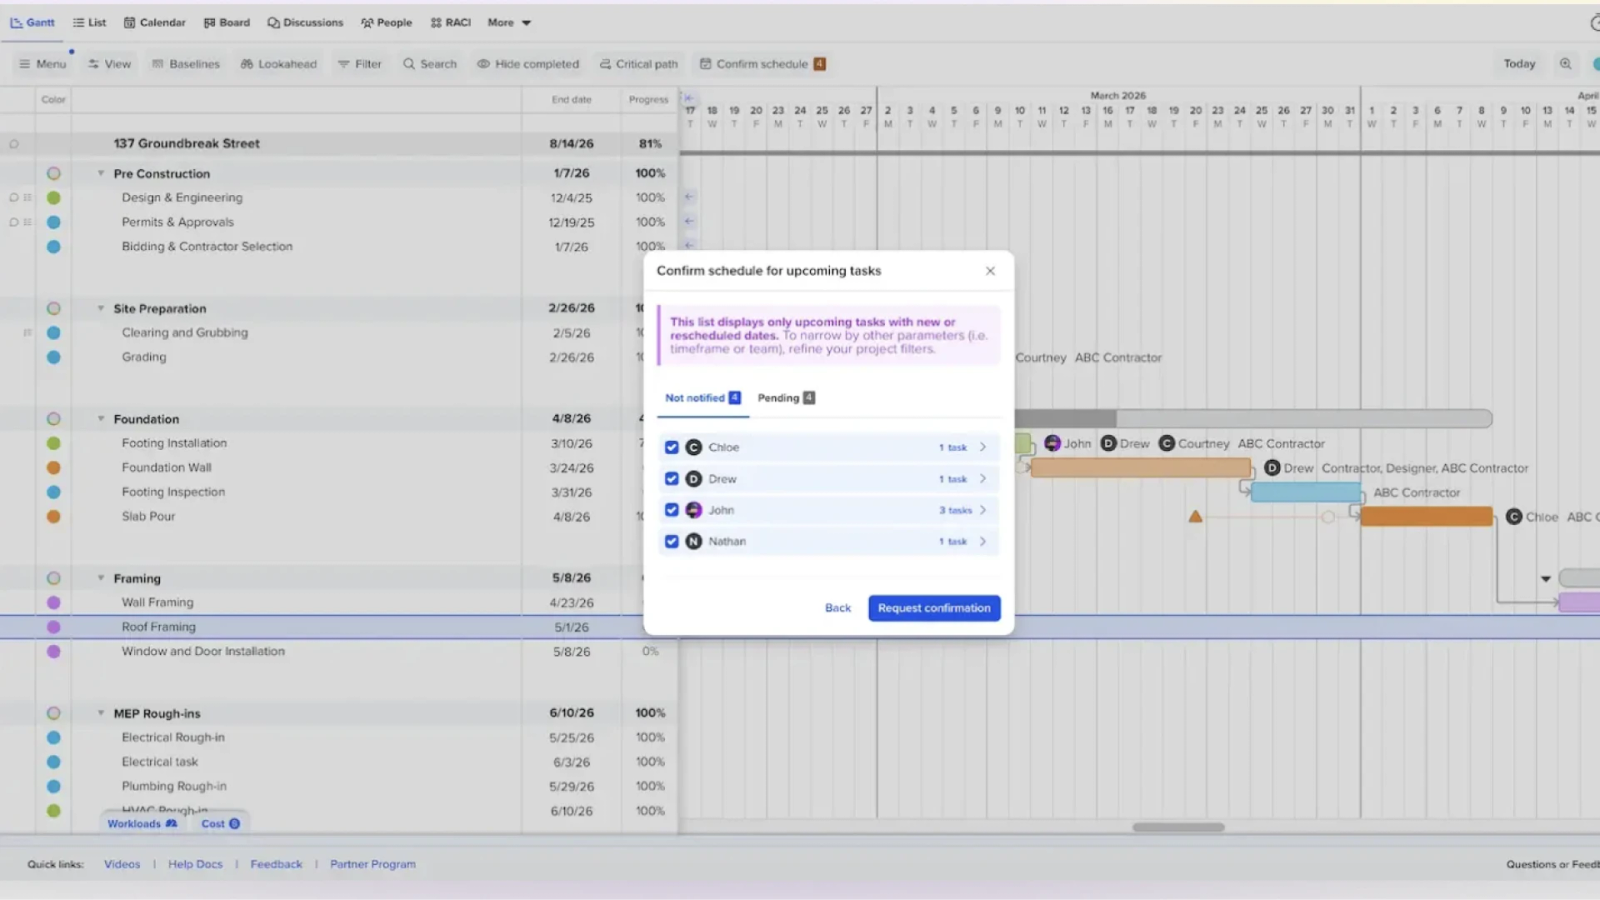Collapse the Site Preparation group

(101, 308)
